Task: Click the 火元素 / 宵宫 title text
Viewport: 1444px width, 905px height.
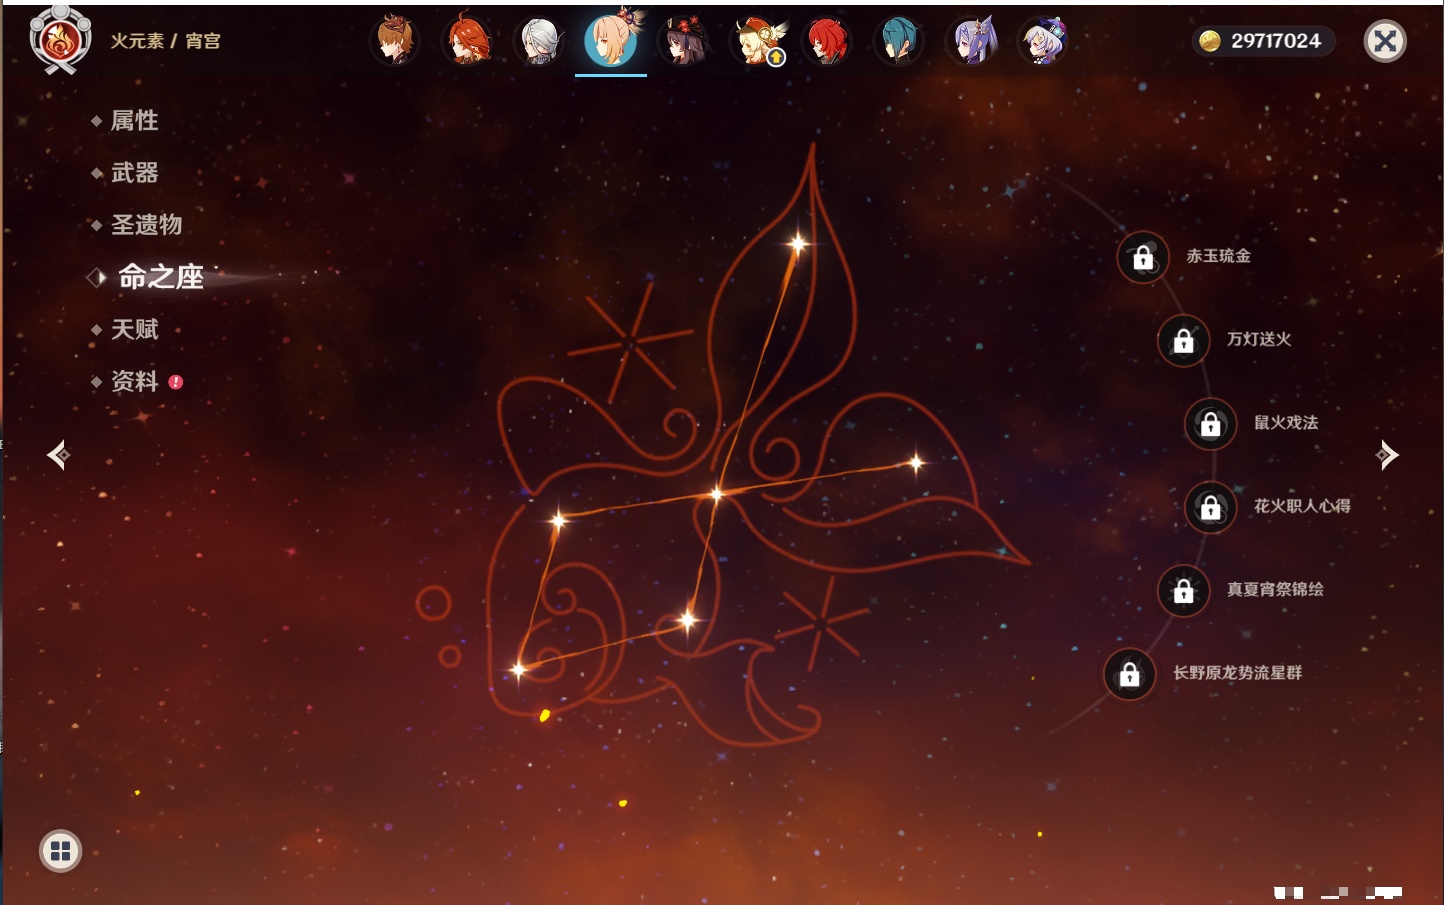Action: click(165, 41)
